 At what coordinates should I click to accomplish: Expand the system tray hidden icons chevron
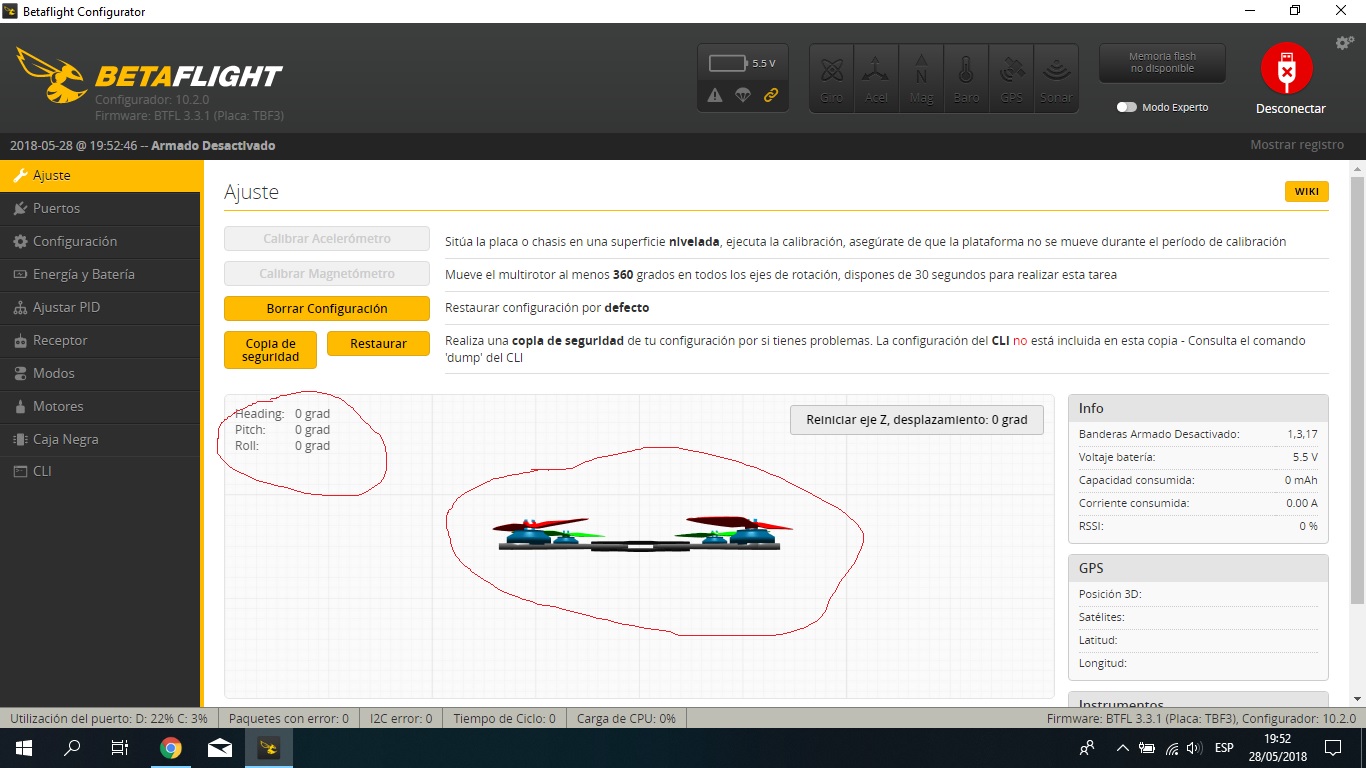click(1123, 748)
